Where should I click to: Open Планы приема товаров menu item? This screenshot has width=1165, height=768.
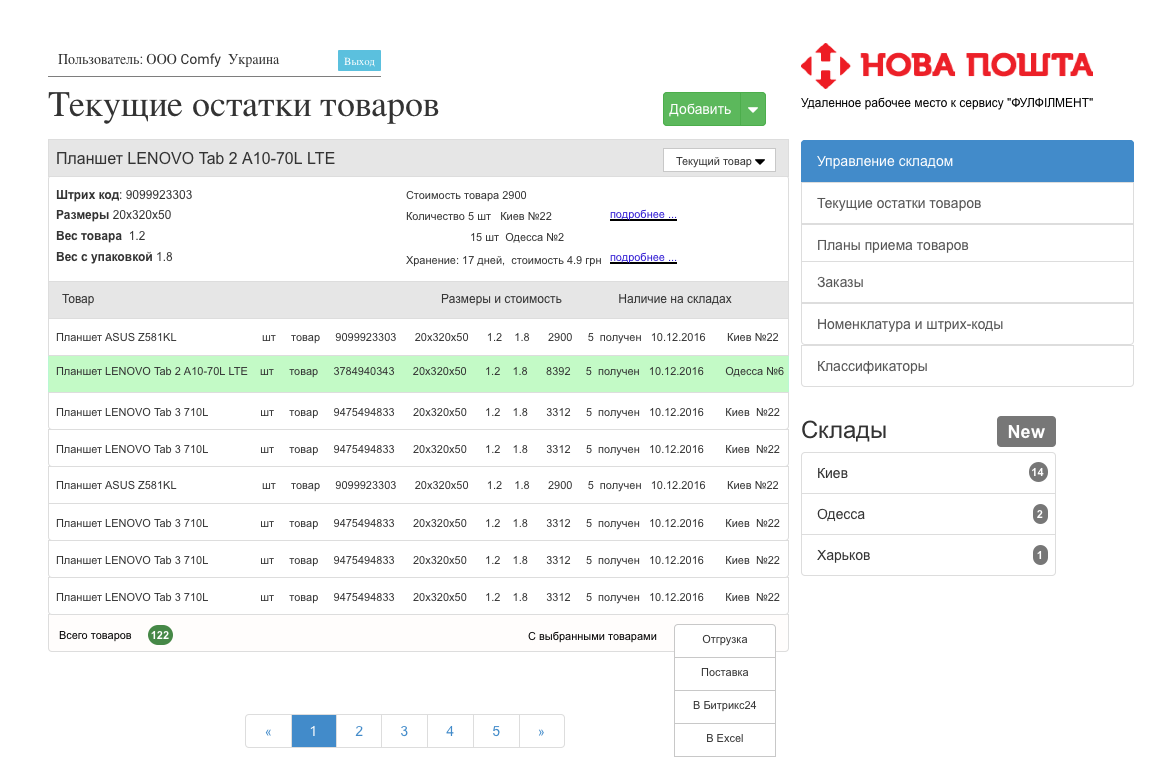click(x=967, y=245)
